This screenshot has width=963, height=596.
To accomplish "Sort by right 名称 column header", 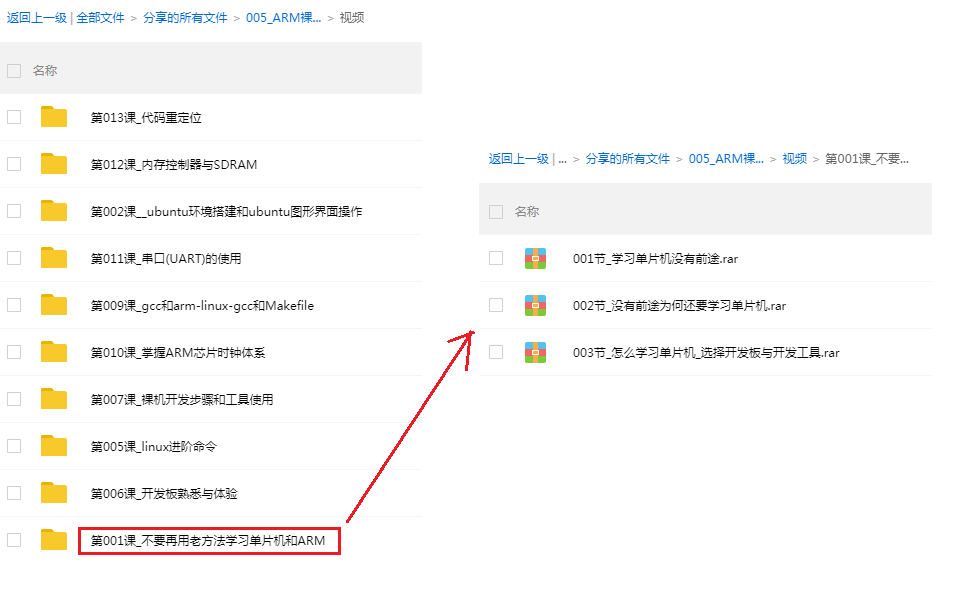I will (527, 212).
